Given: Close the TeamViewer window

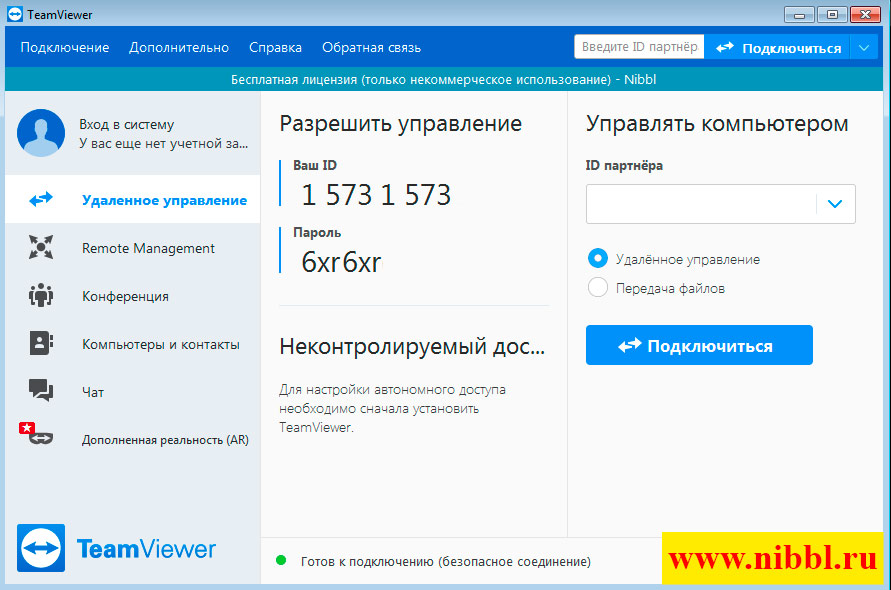Looking at the screenshot, I should click(865, 14).
